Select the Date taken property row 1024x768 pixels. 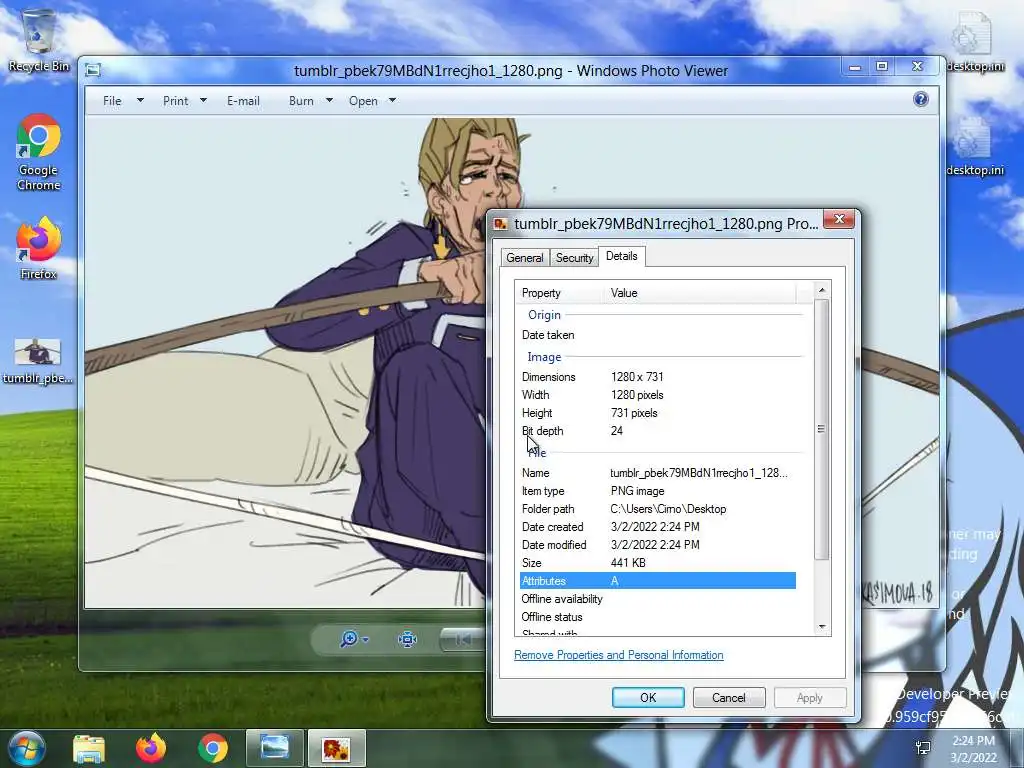658,335
